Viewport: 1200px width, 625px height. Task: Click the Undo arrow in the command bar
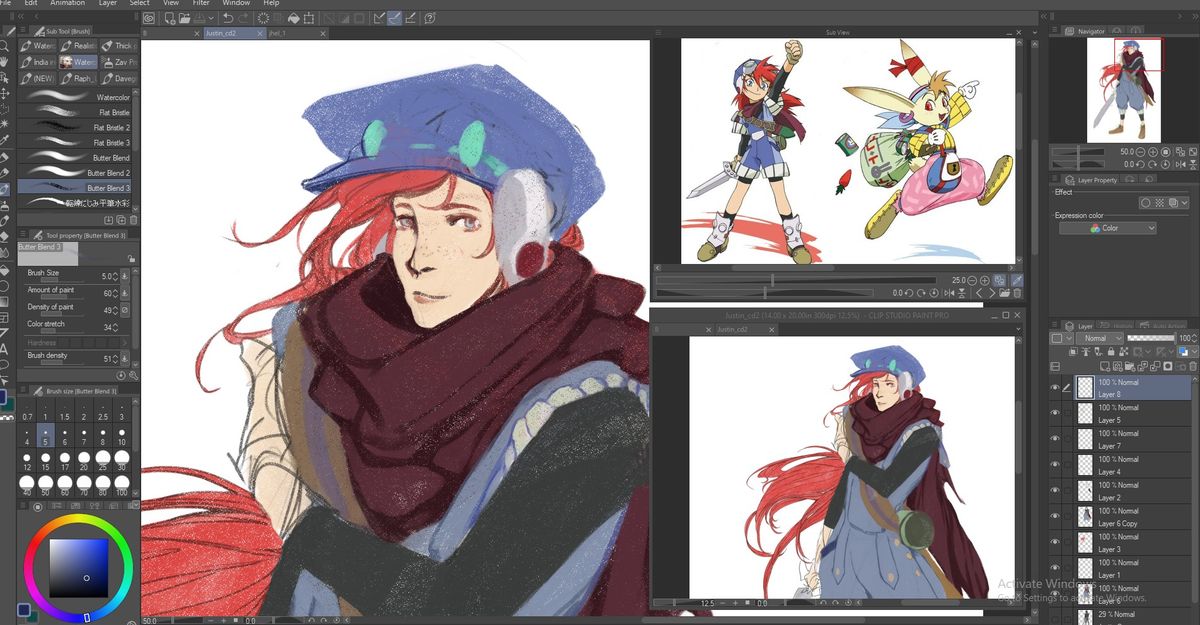coord(228,18)
